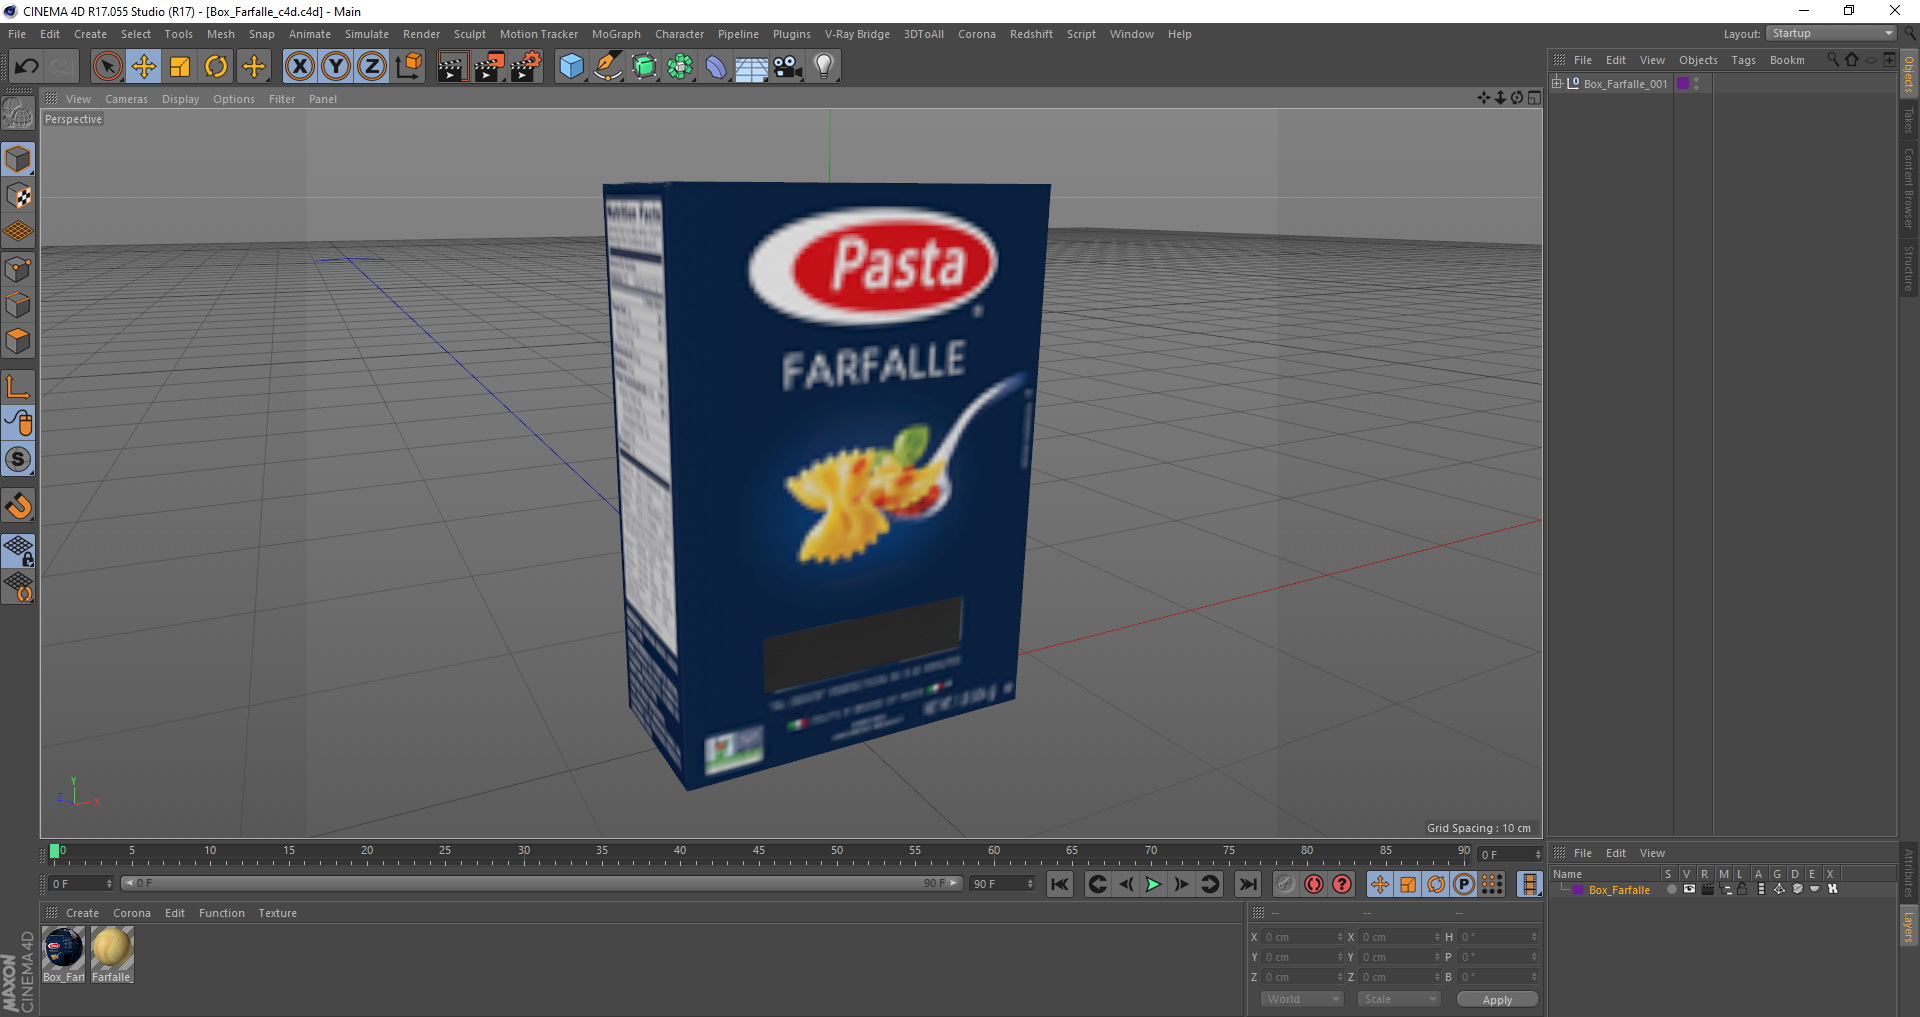
Task: Open Edit Render Settings icon
Action: [x=526, y=67]
